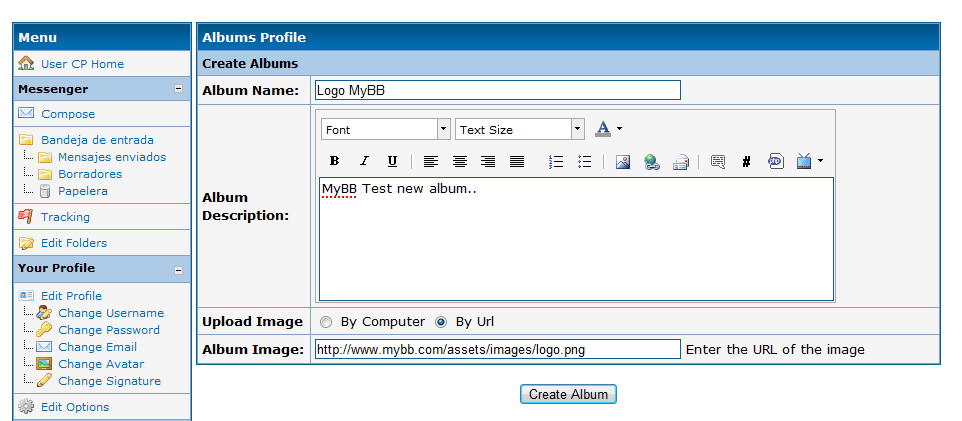
Task: Open User CP Home link
Action: pos(82,64)
